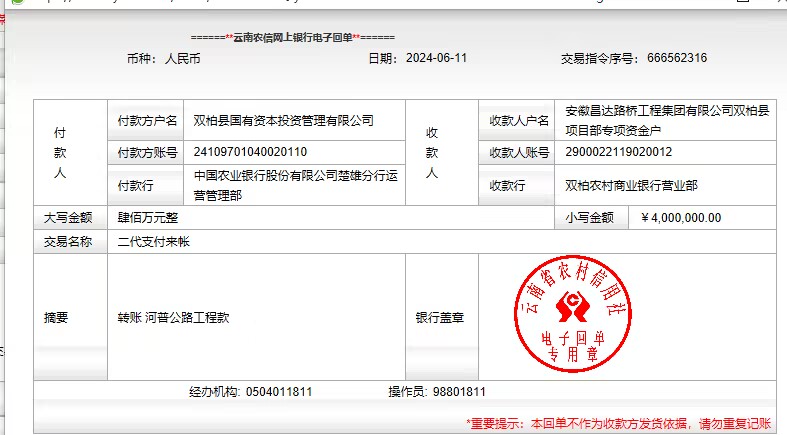This screenshot has width=787, height=435.
Task: Select the currency value 人民币
Action: [182, 58]
